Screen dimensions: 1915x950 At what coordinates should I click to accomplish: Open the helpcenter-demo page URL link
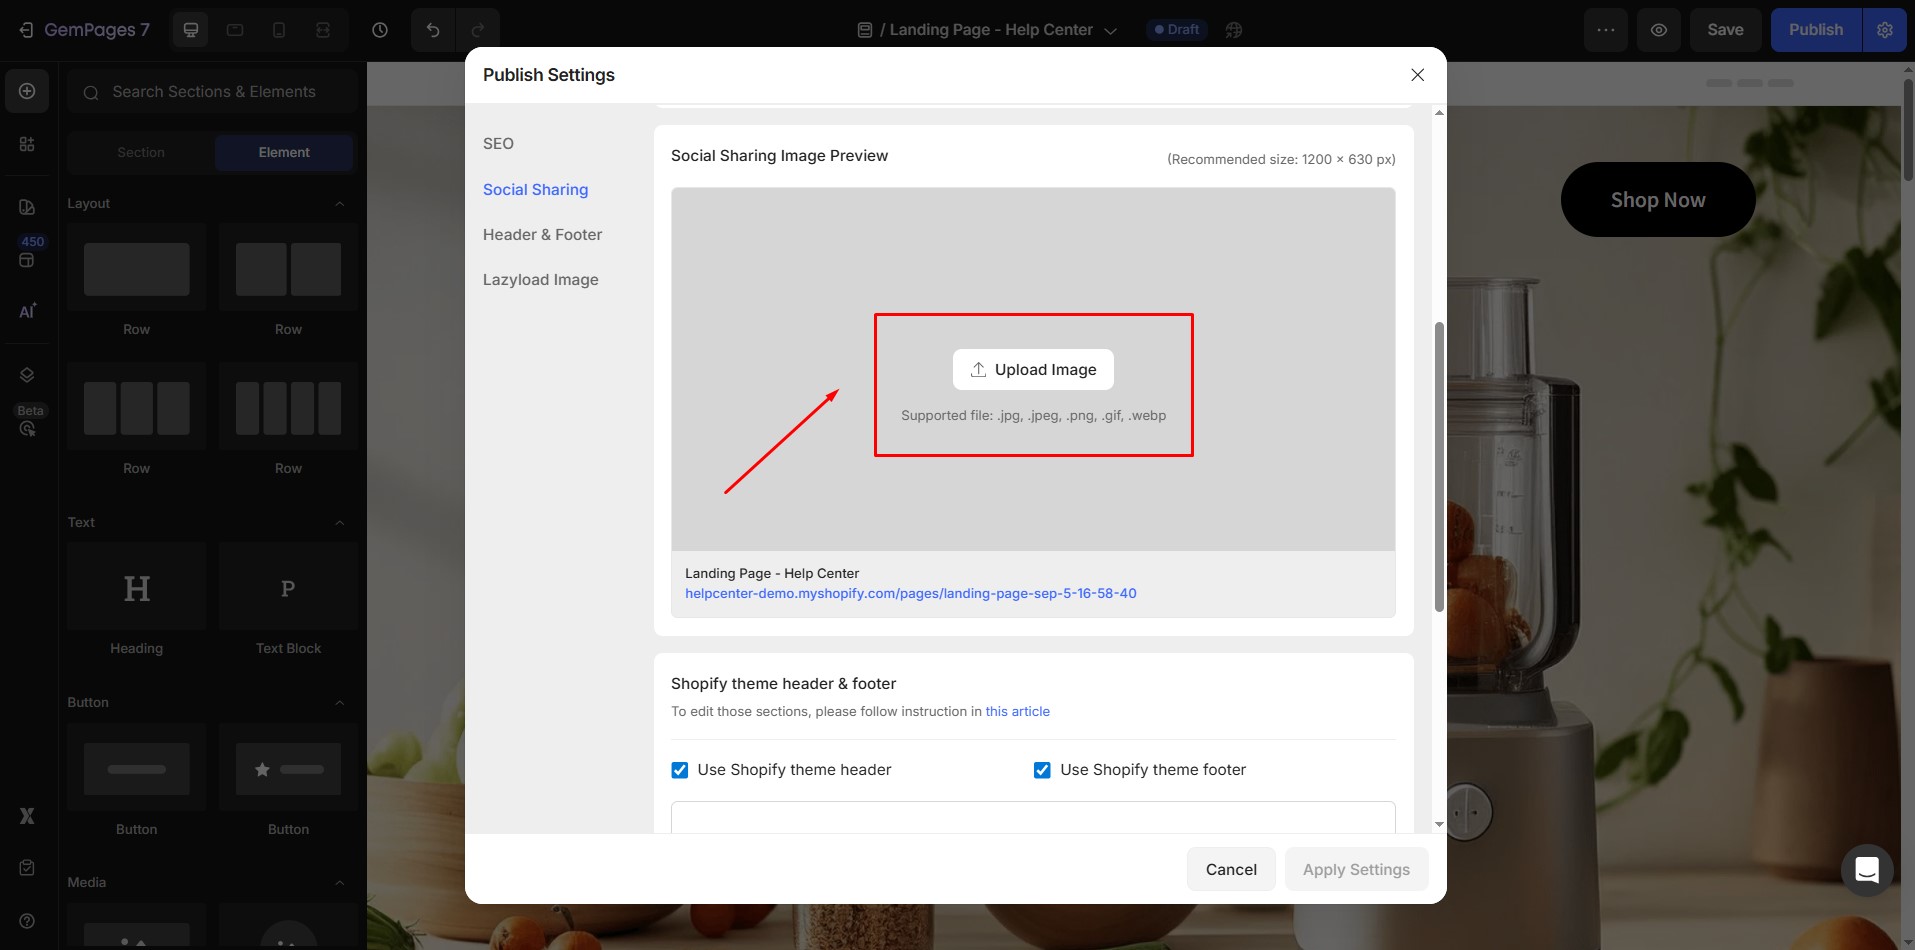point(910,594)
